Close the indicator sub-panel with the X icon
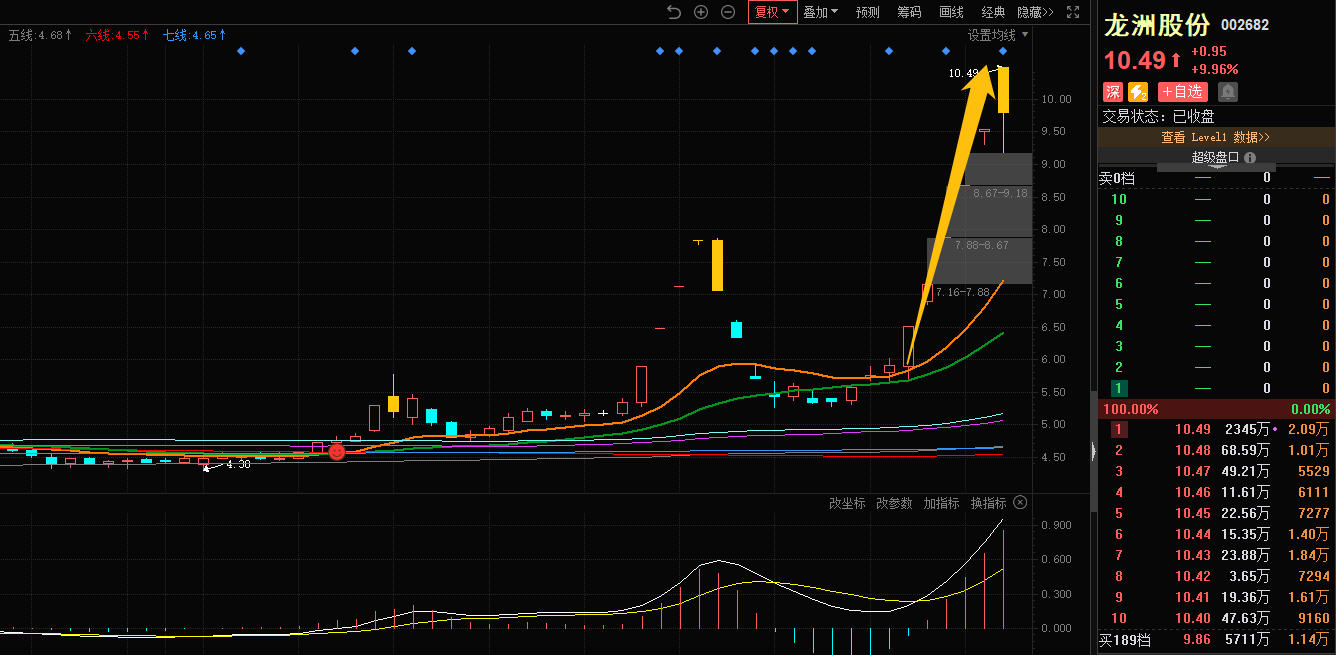1336x655 pixels. [x=1020, y=503]
